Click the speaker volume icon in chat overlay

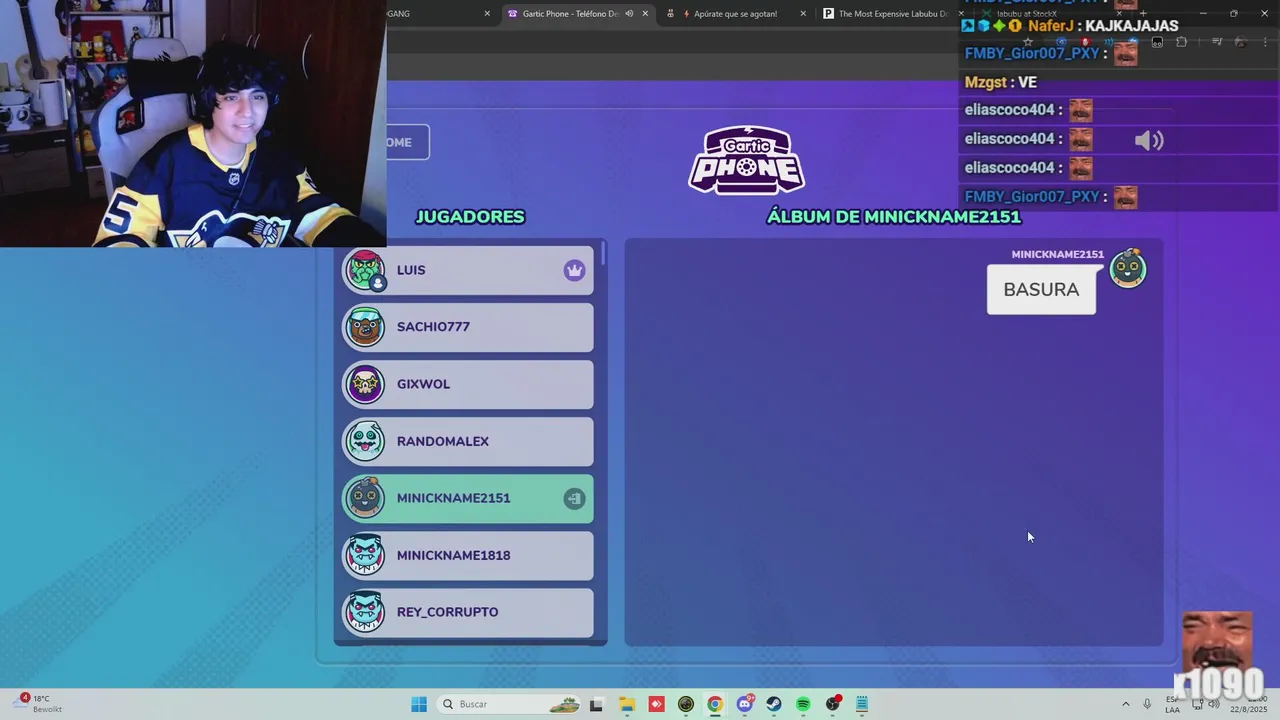coord(1149,141)
